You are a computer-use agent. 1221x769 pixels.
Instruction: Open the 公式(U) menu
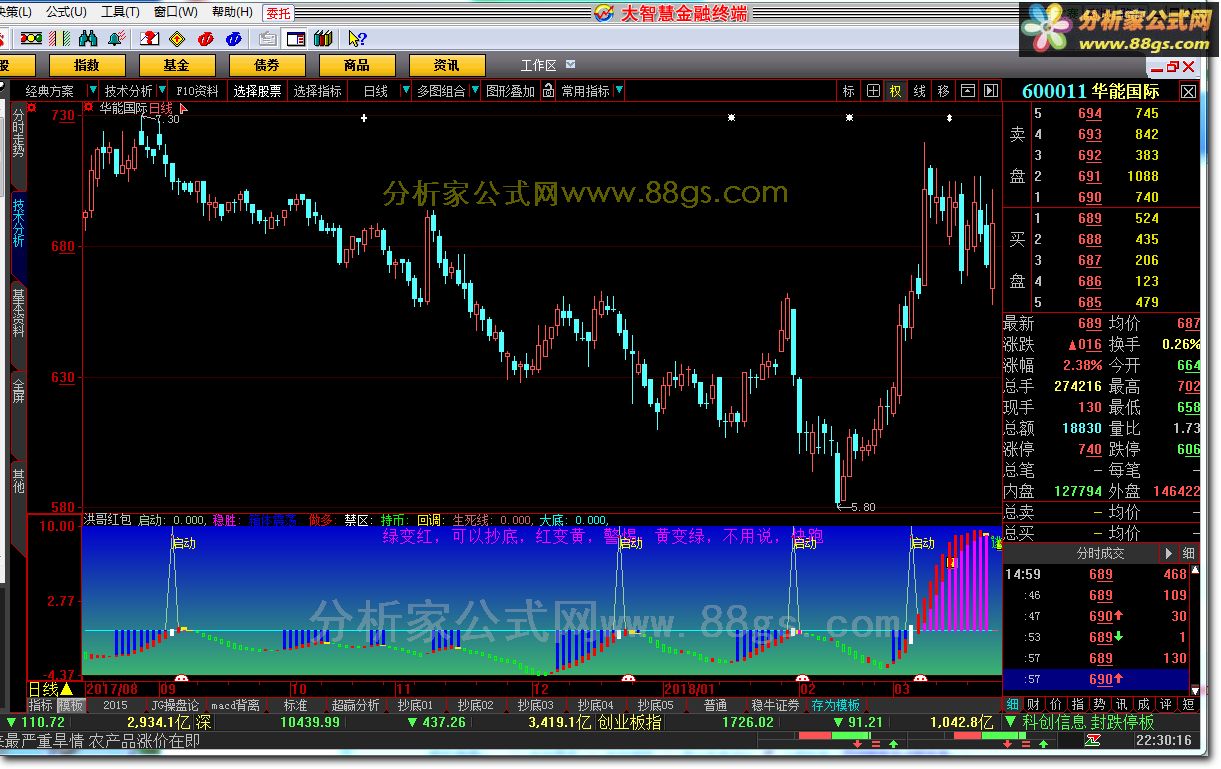pyautogui.click(x=65, y=12)
